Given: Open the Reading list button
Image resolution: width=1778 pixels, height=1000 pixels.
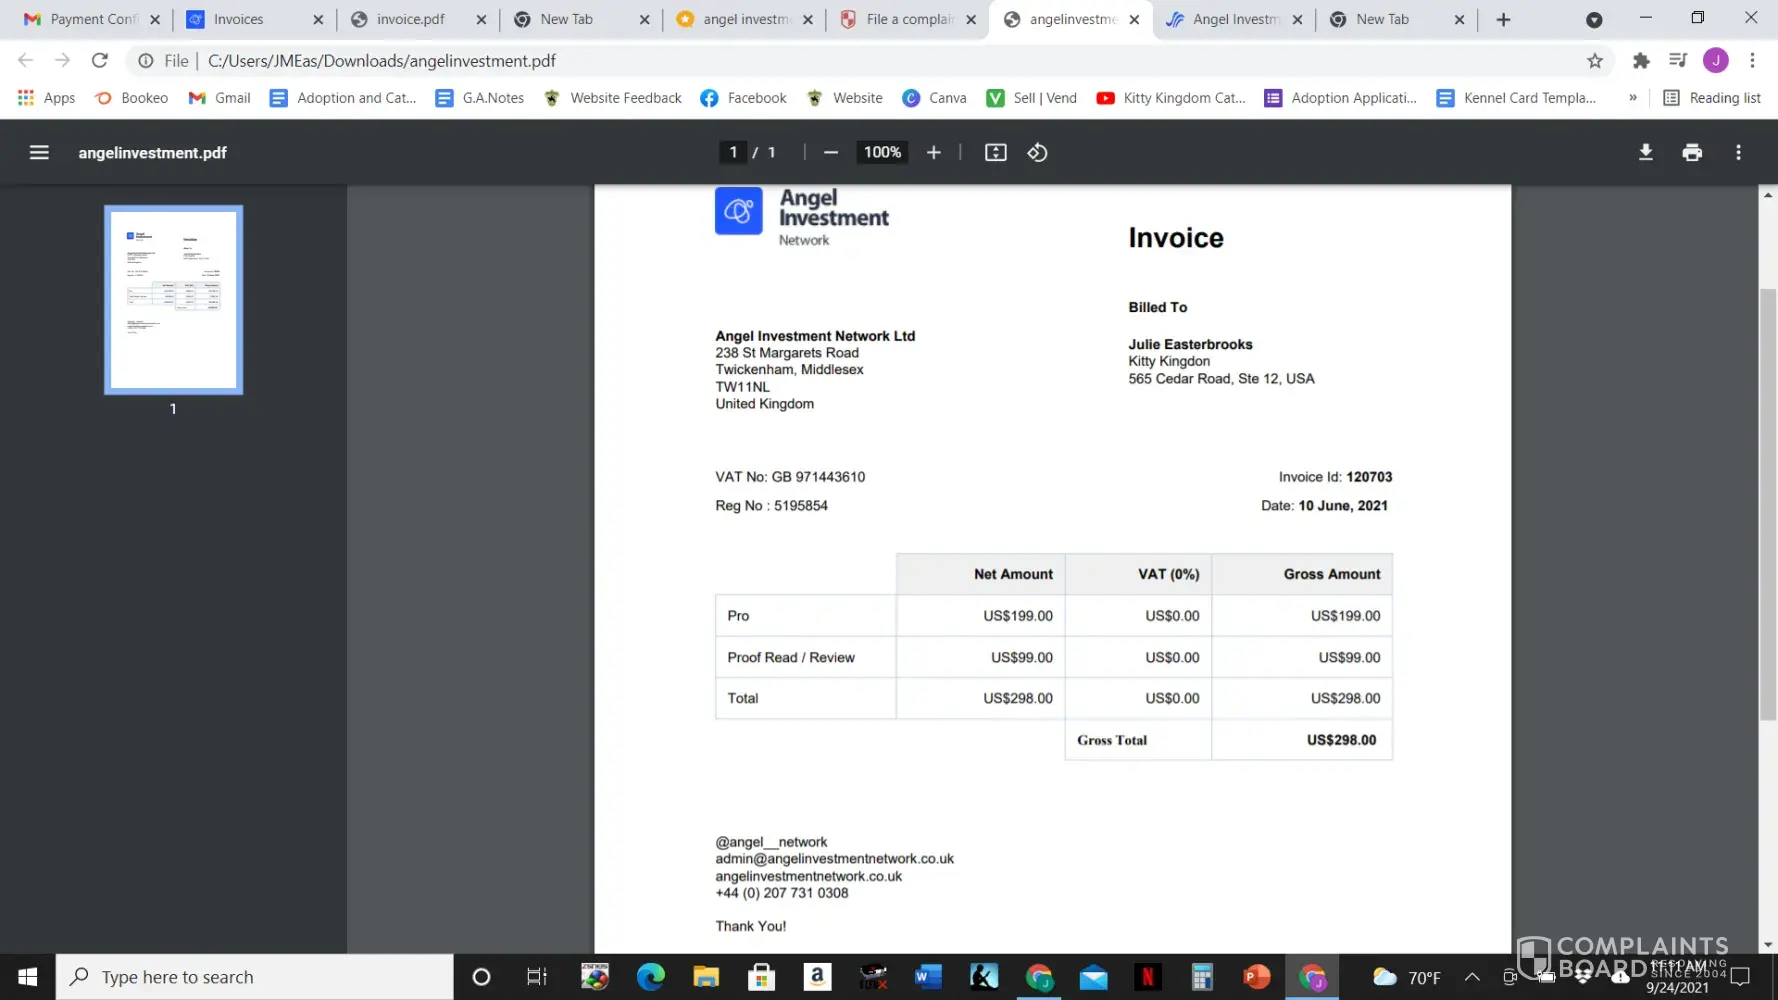Looking at the screenshot, I should pos(1711,98).
